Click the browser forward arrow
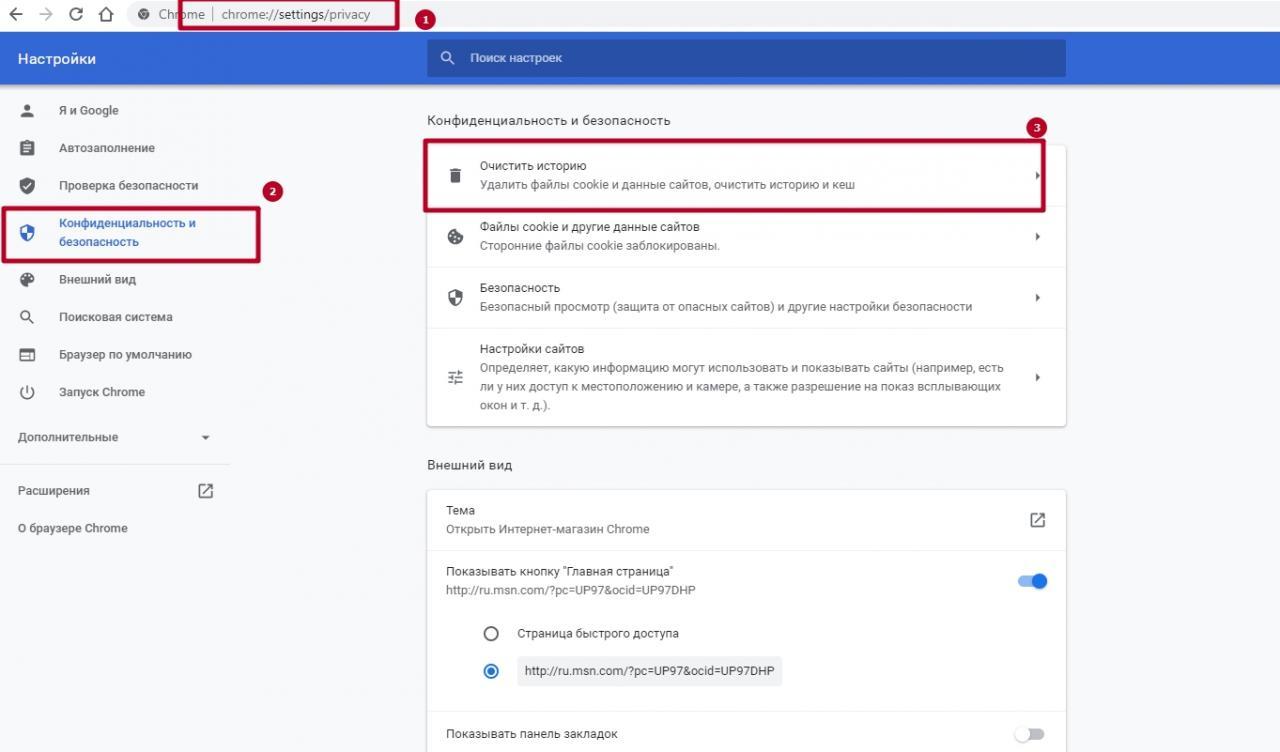The width and height of the screenshot is (1280, 752). pos(45,14)
